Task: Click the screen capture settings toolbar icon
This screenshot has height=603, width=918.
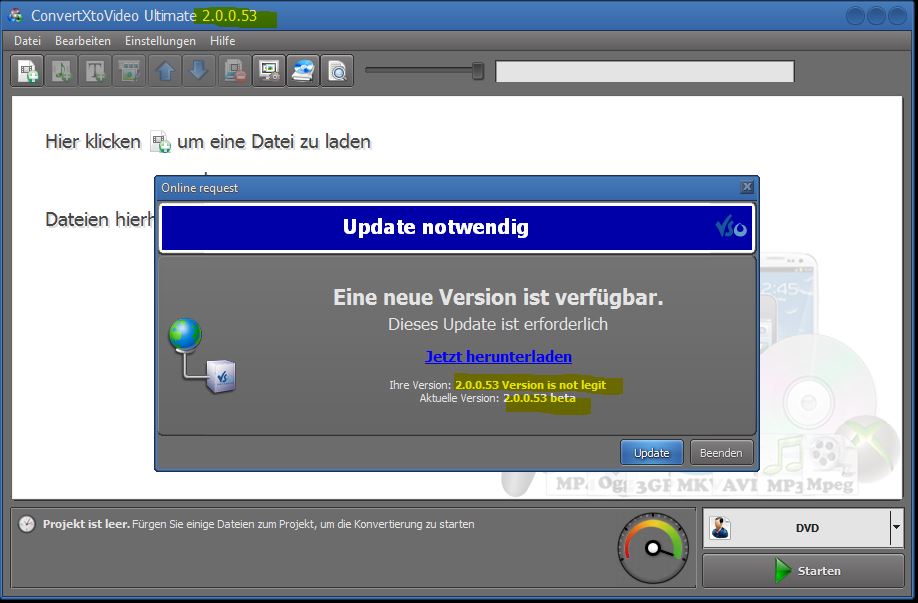Action: coord(269,71)
